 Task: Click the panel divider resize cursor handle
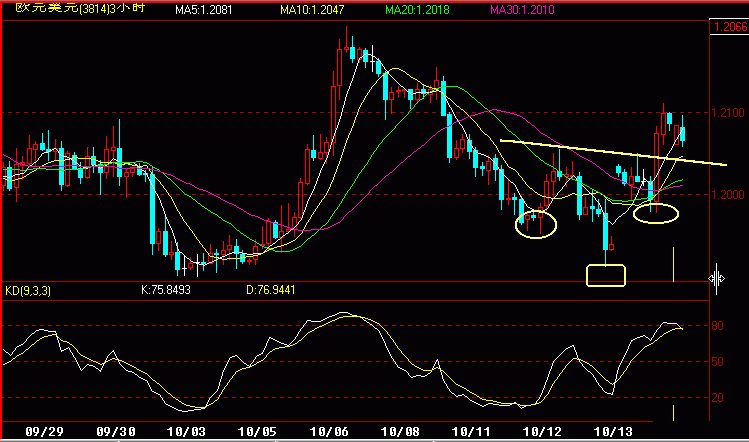717,278
